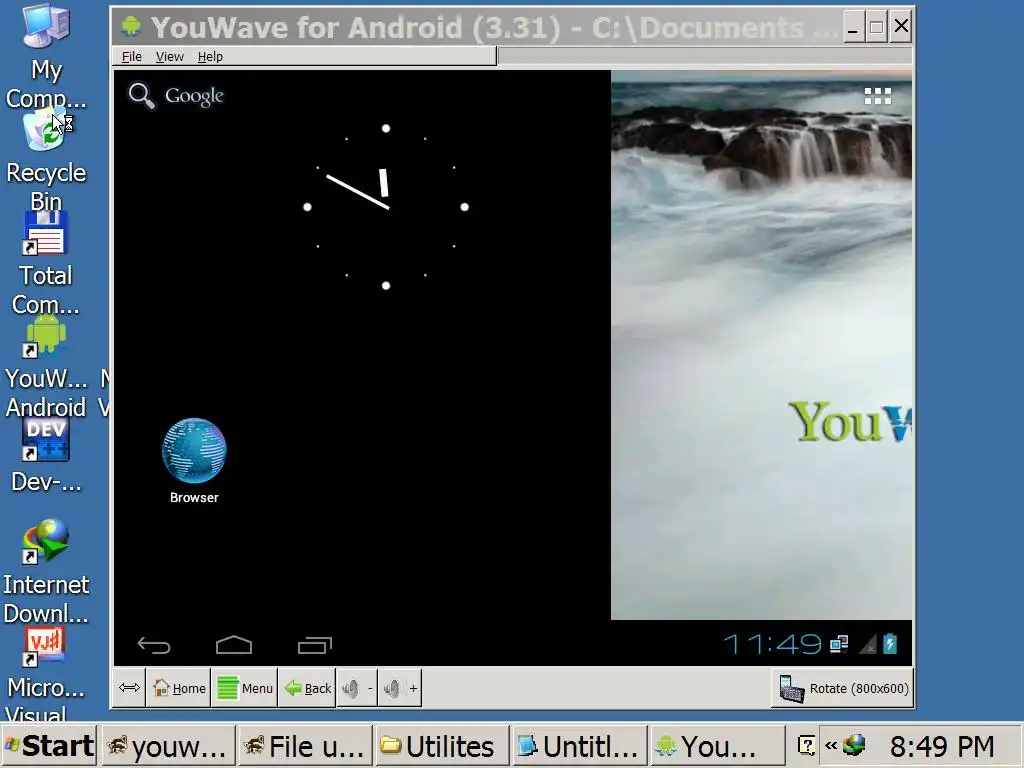Screen dimensions: 1024x768
Task: Open the File menu
Action: [x=131, y=57]
